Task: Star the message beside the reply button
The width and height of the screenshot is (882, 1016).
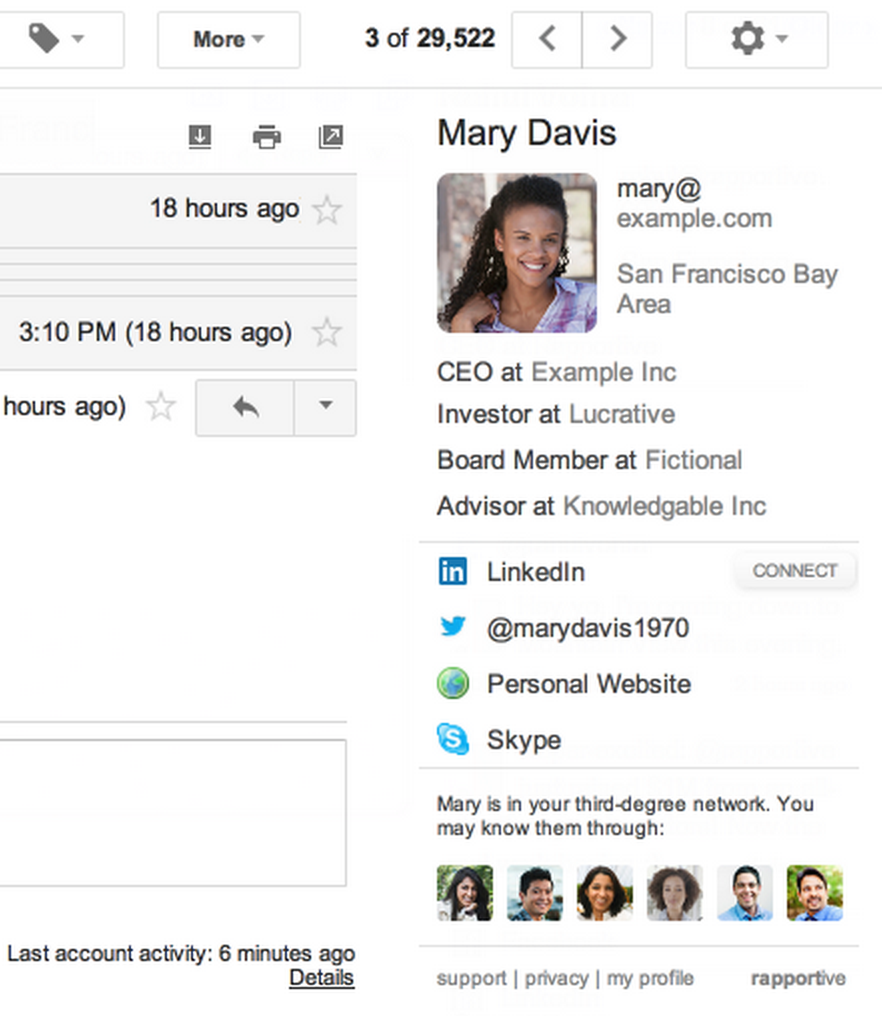Action: click(161, 406)
